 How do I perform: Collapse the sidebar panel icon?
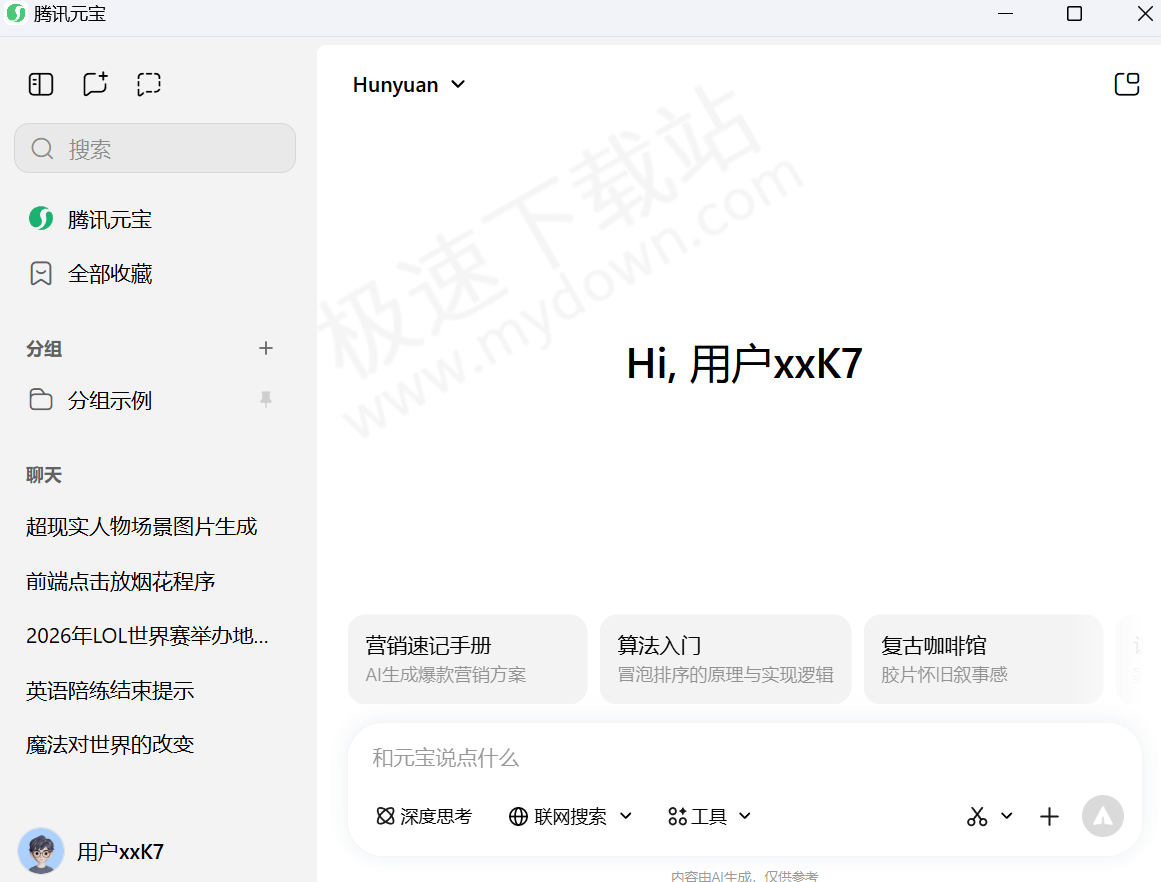point(41,84)
